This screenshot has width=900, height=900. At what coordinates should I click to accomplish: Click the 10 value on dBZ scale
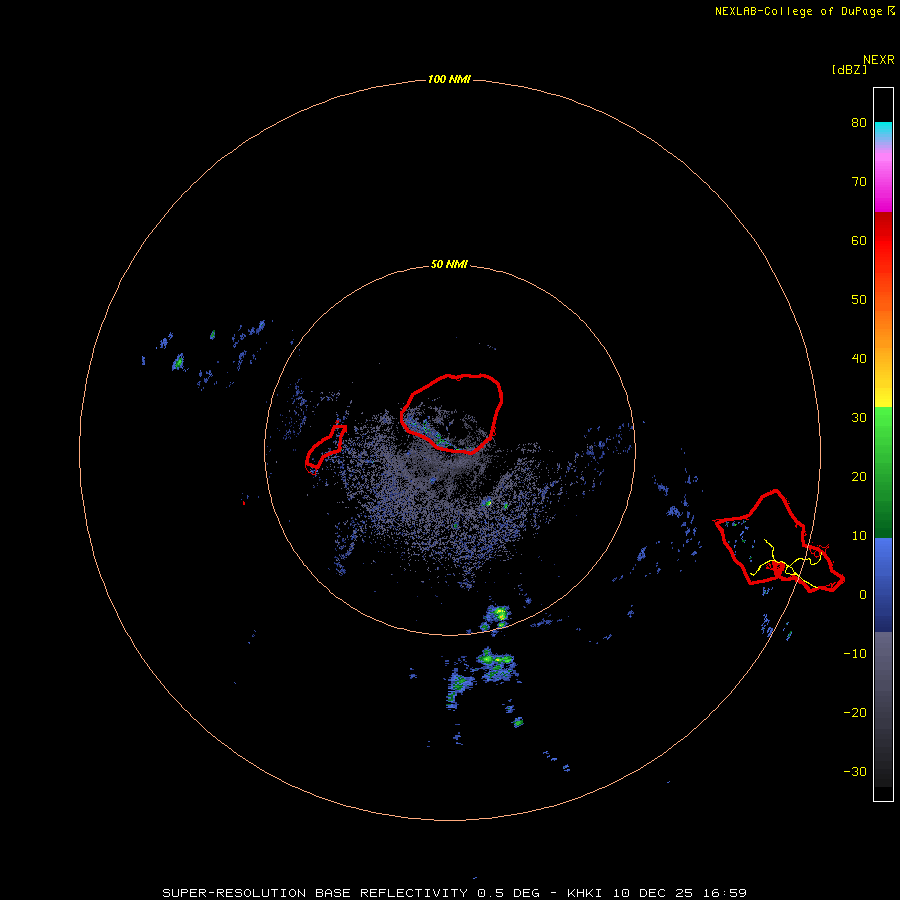coord(859,536)
